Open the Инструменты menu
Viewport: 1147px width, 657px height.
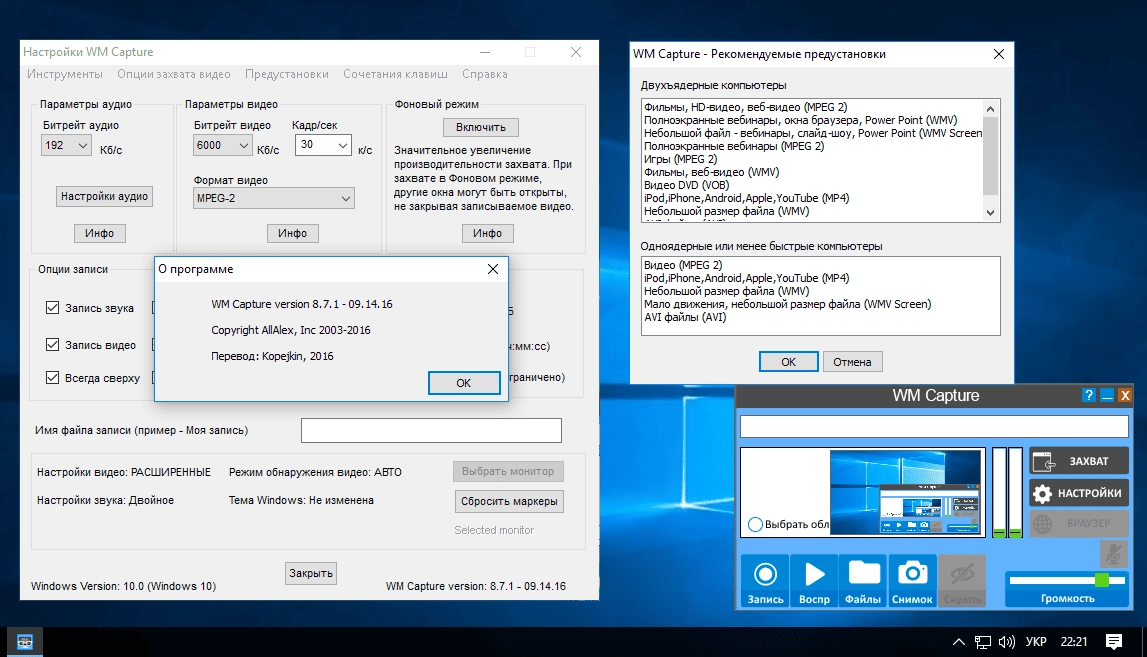click(65, 74)
